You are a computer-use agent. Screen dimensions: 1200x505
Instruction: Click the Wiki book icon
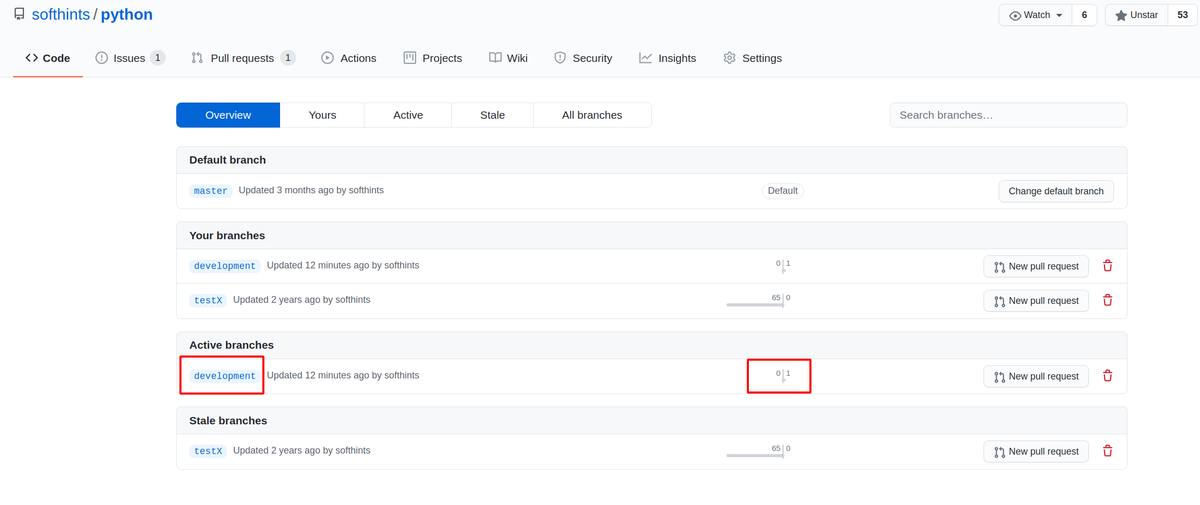pyautogui.click(x=495, y=58)
